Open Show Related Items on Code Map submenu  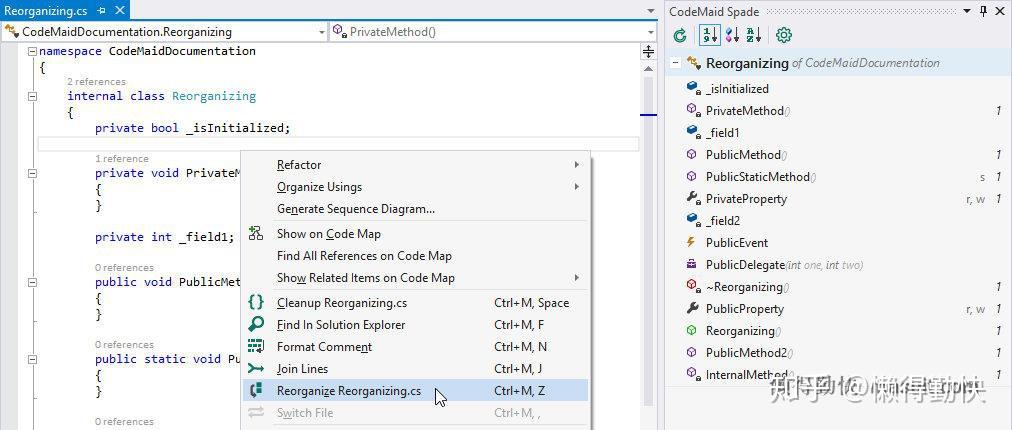point(416,278)
